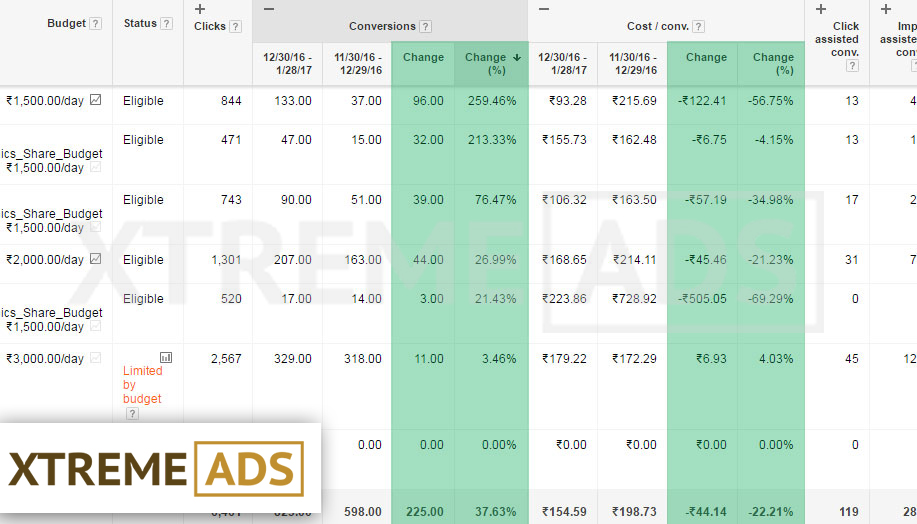Sort by Cost / conv. Change (%) header
Viewport: 917px width, 524px height.
tap(773, 64)
